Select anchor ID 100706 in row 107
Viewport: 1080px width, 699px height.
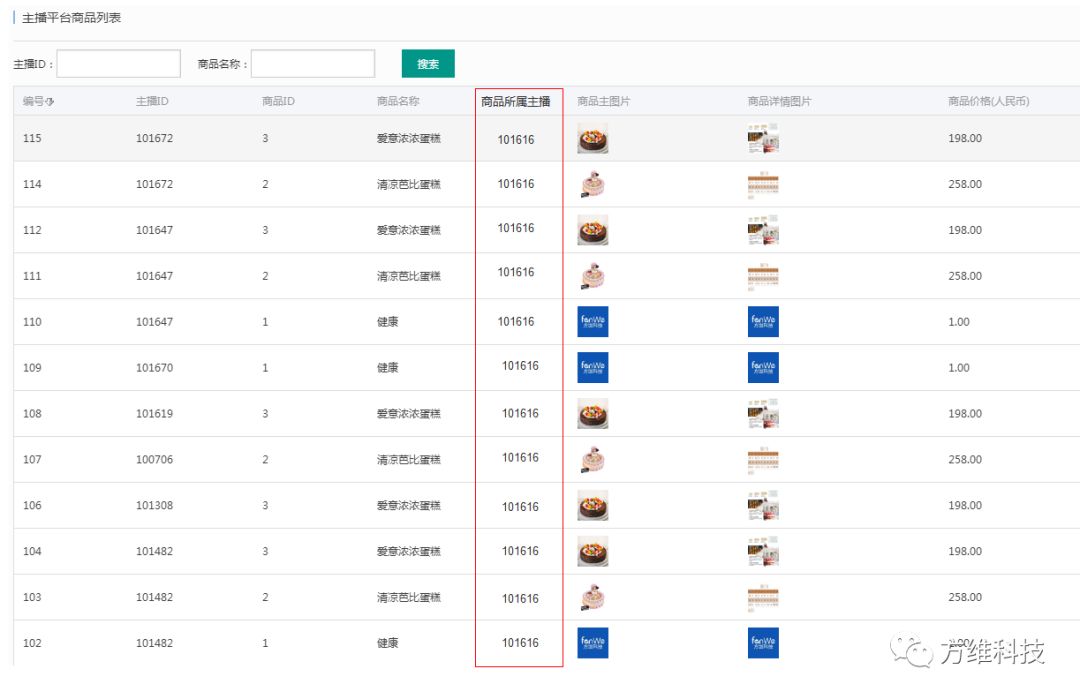pyautogui.click(x=154, y=460)
